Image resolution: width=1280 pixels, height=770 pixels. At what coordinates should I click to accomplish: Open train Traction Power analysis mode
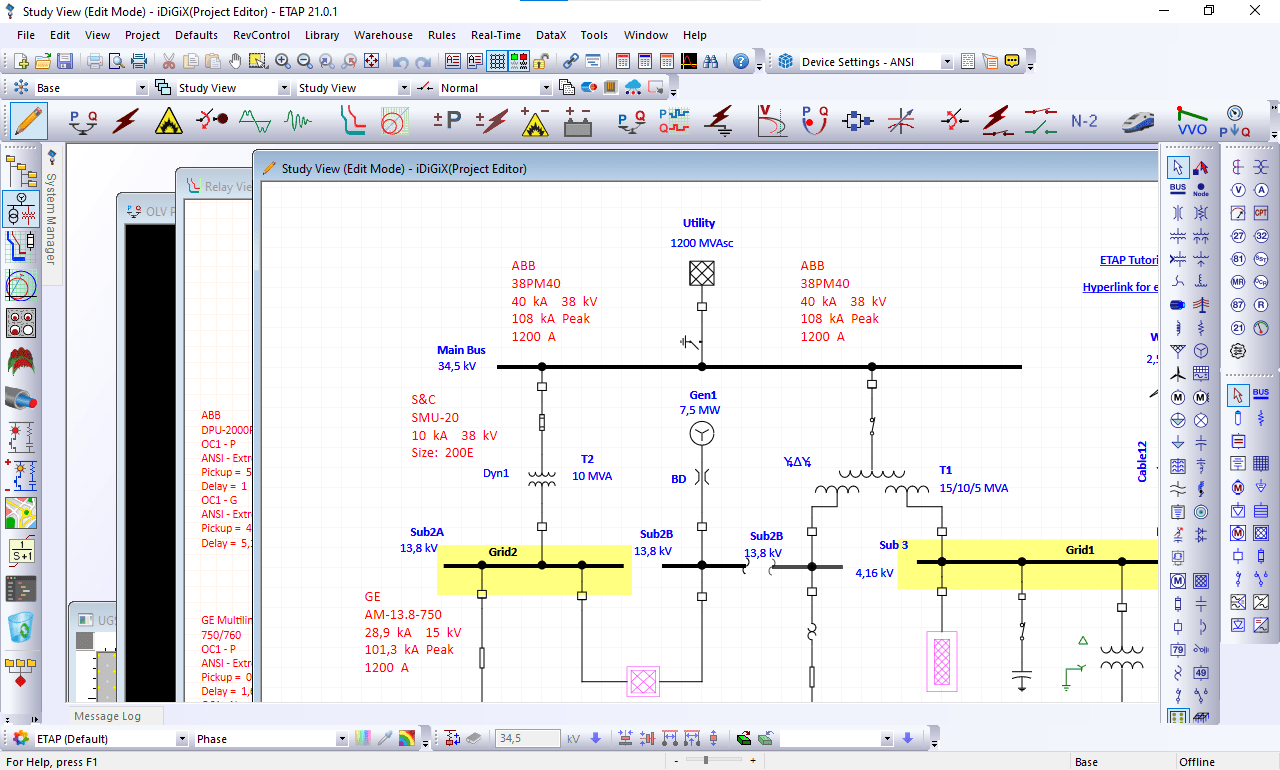point(1136,121)
